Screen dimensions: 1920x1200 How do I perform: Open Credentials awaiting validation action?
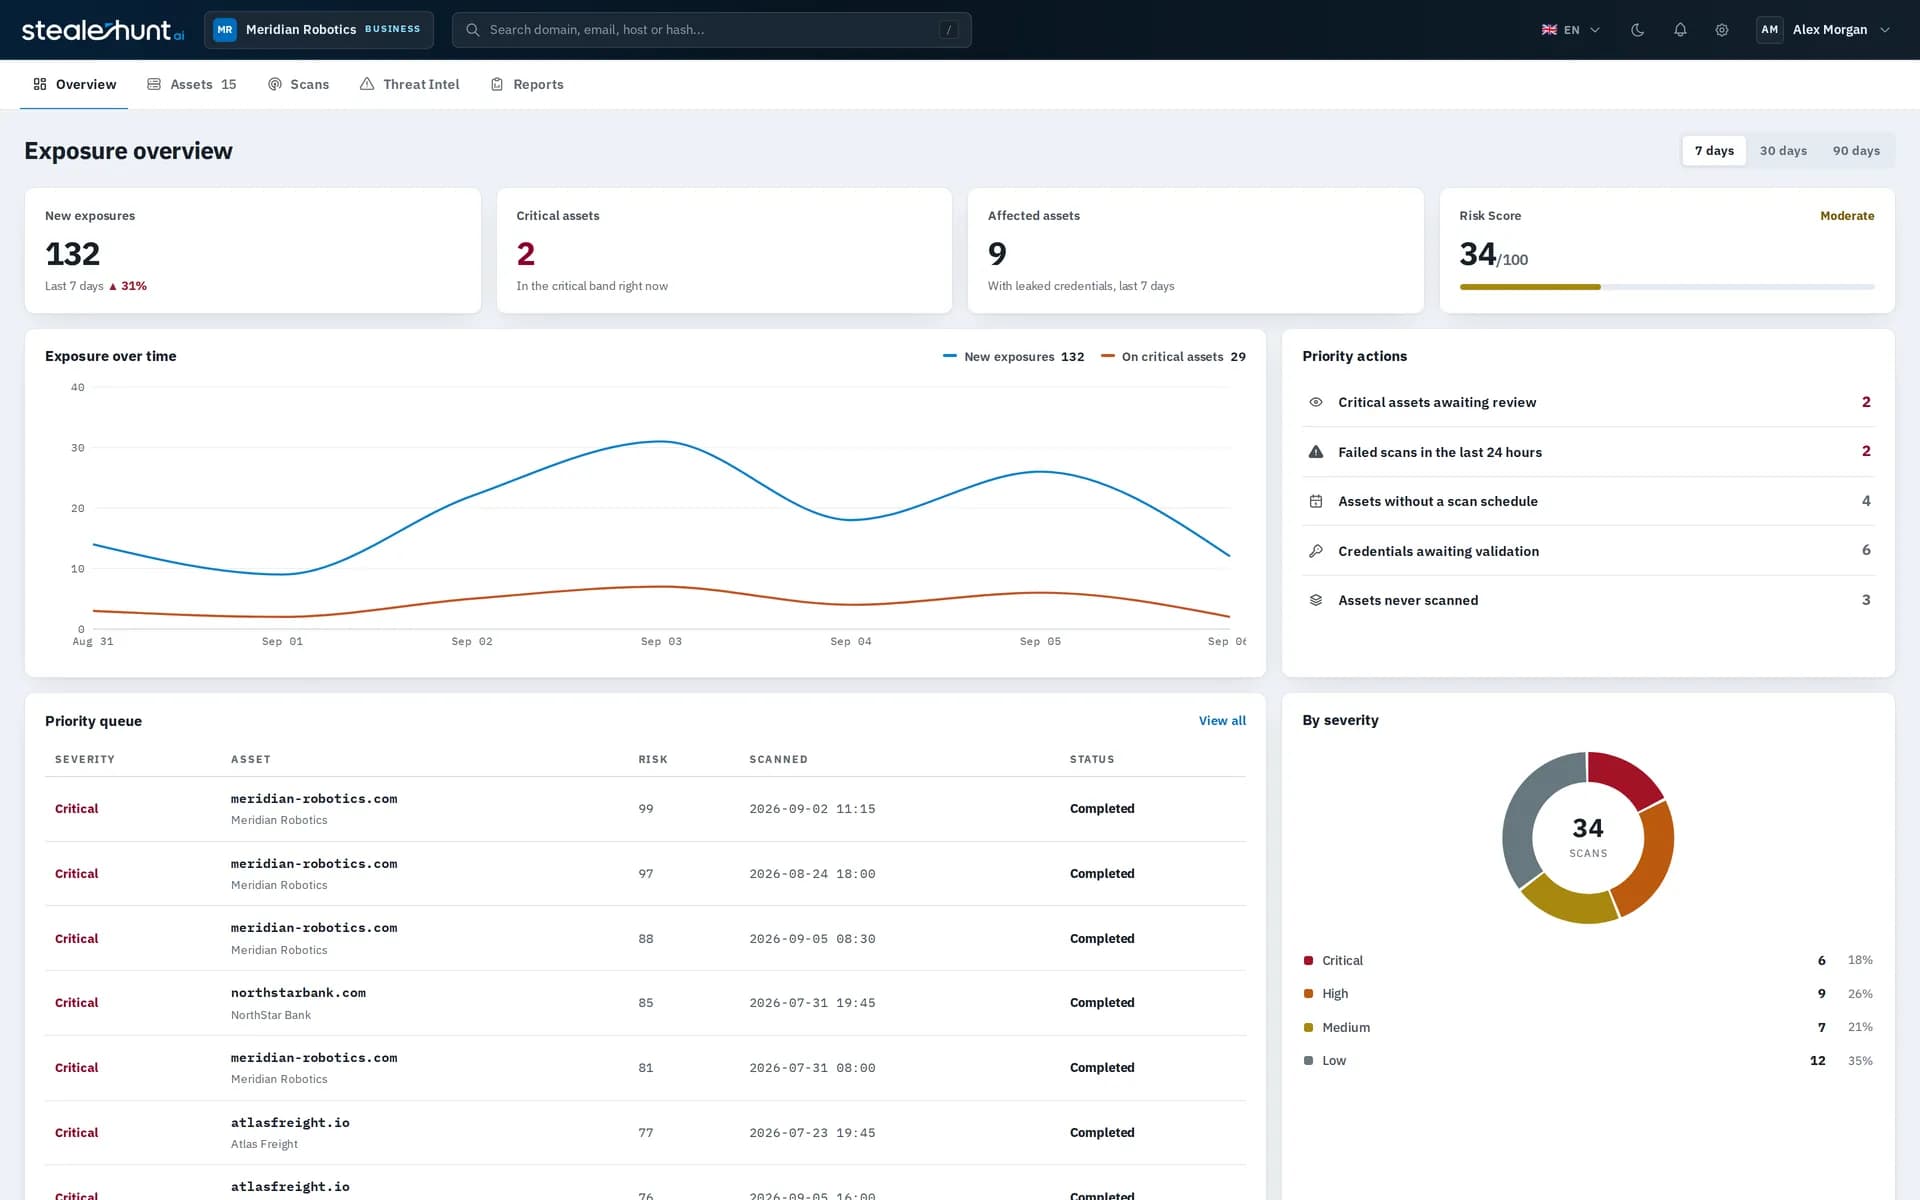point(1588,551)
